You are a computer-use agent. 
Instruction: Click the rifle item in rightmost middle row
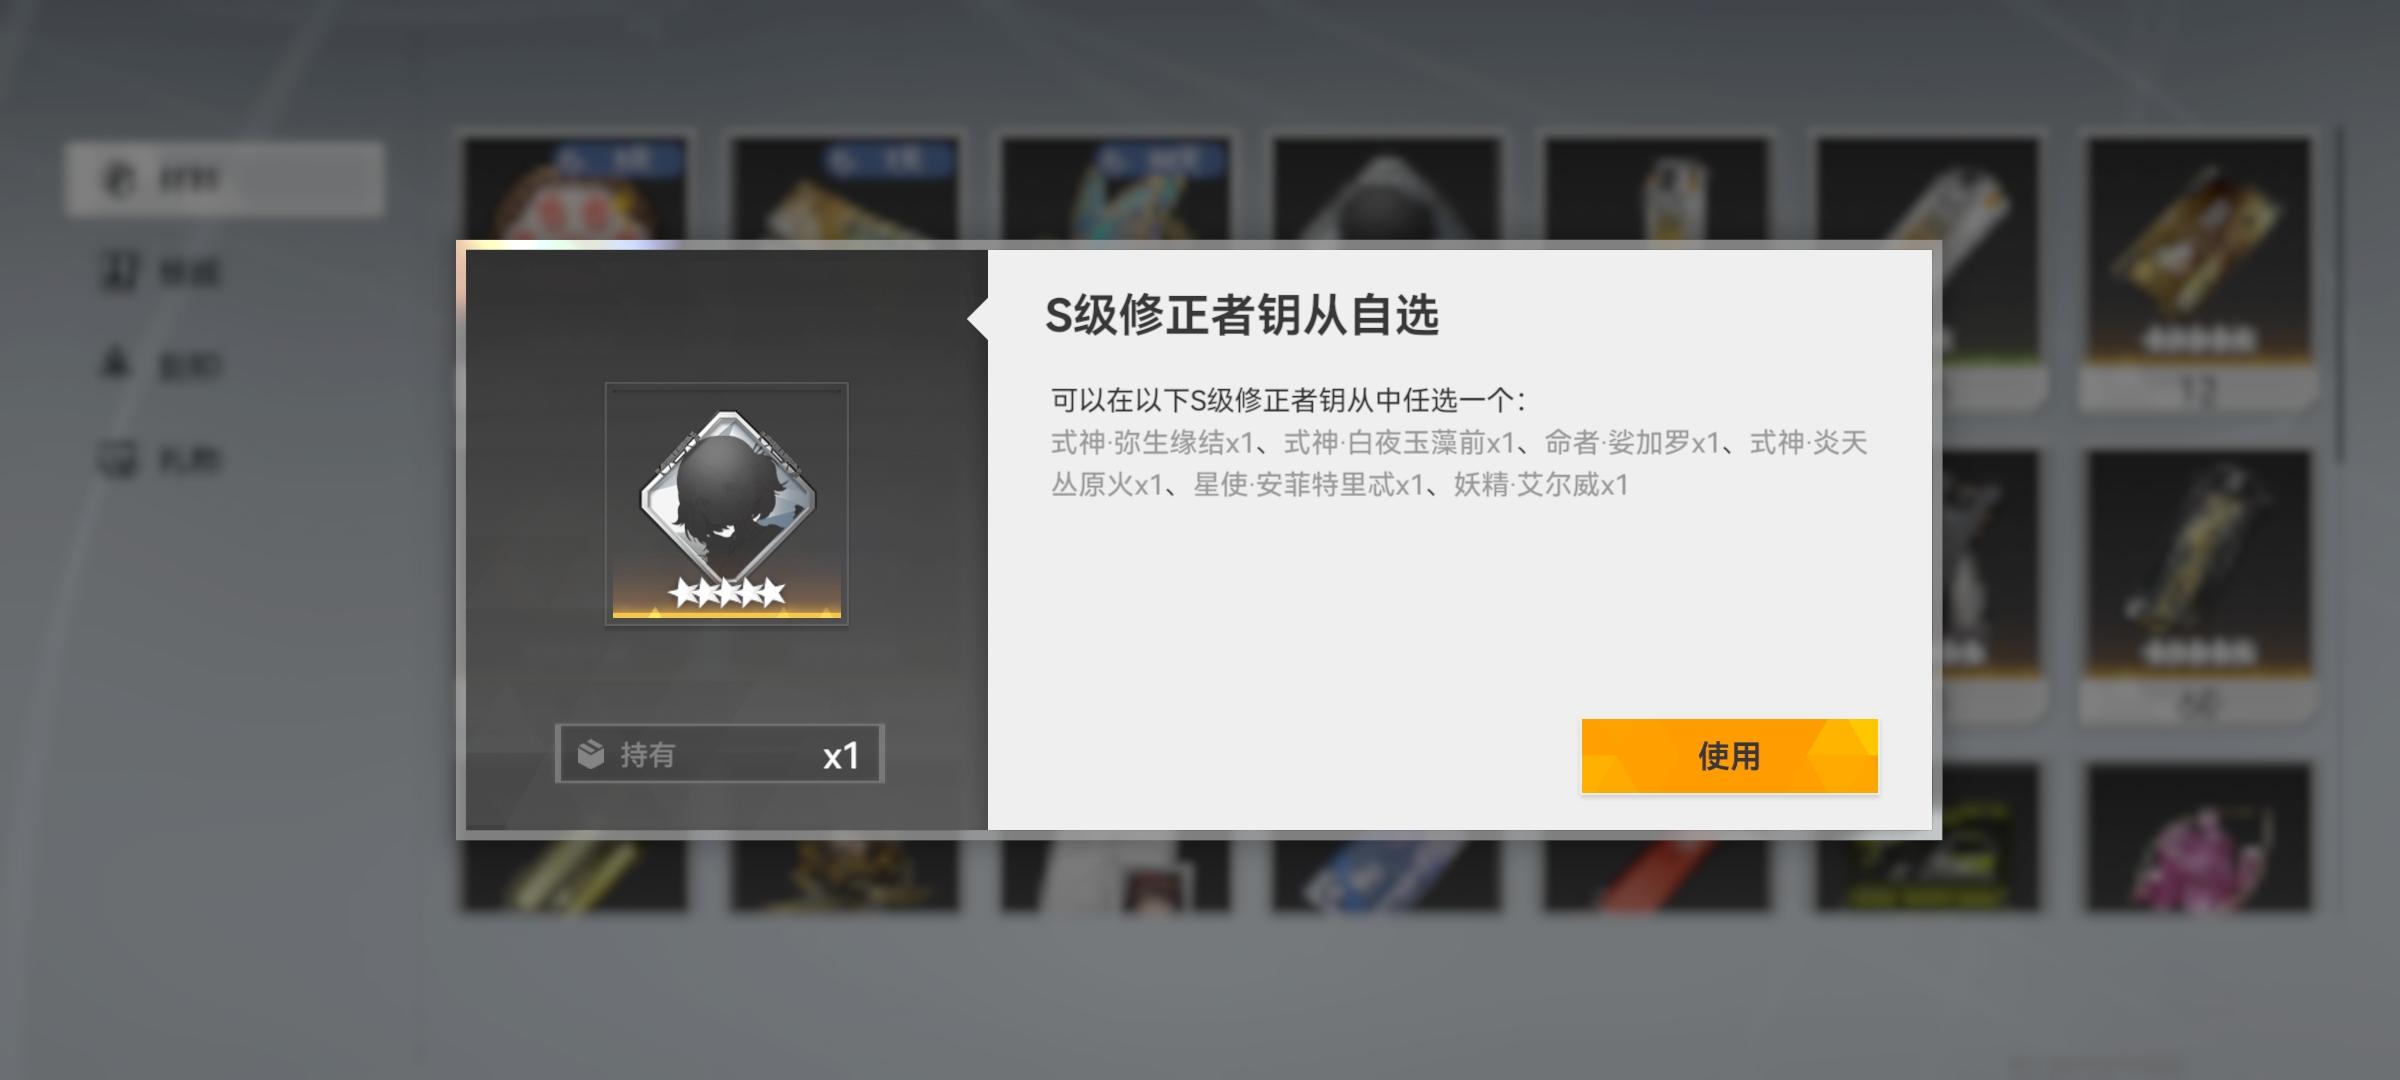coord(2199,585)
